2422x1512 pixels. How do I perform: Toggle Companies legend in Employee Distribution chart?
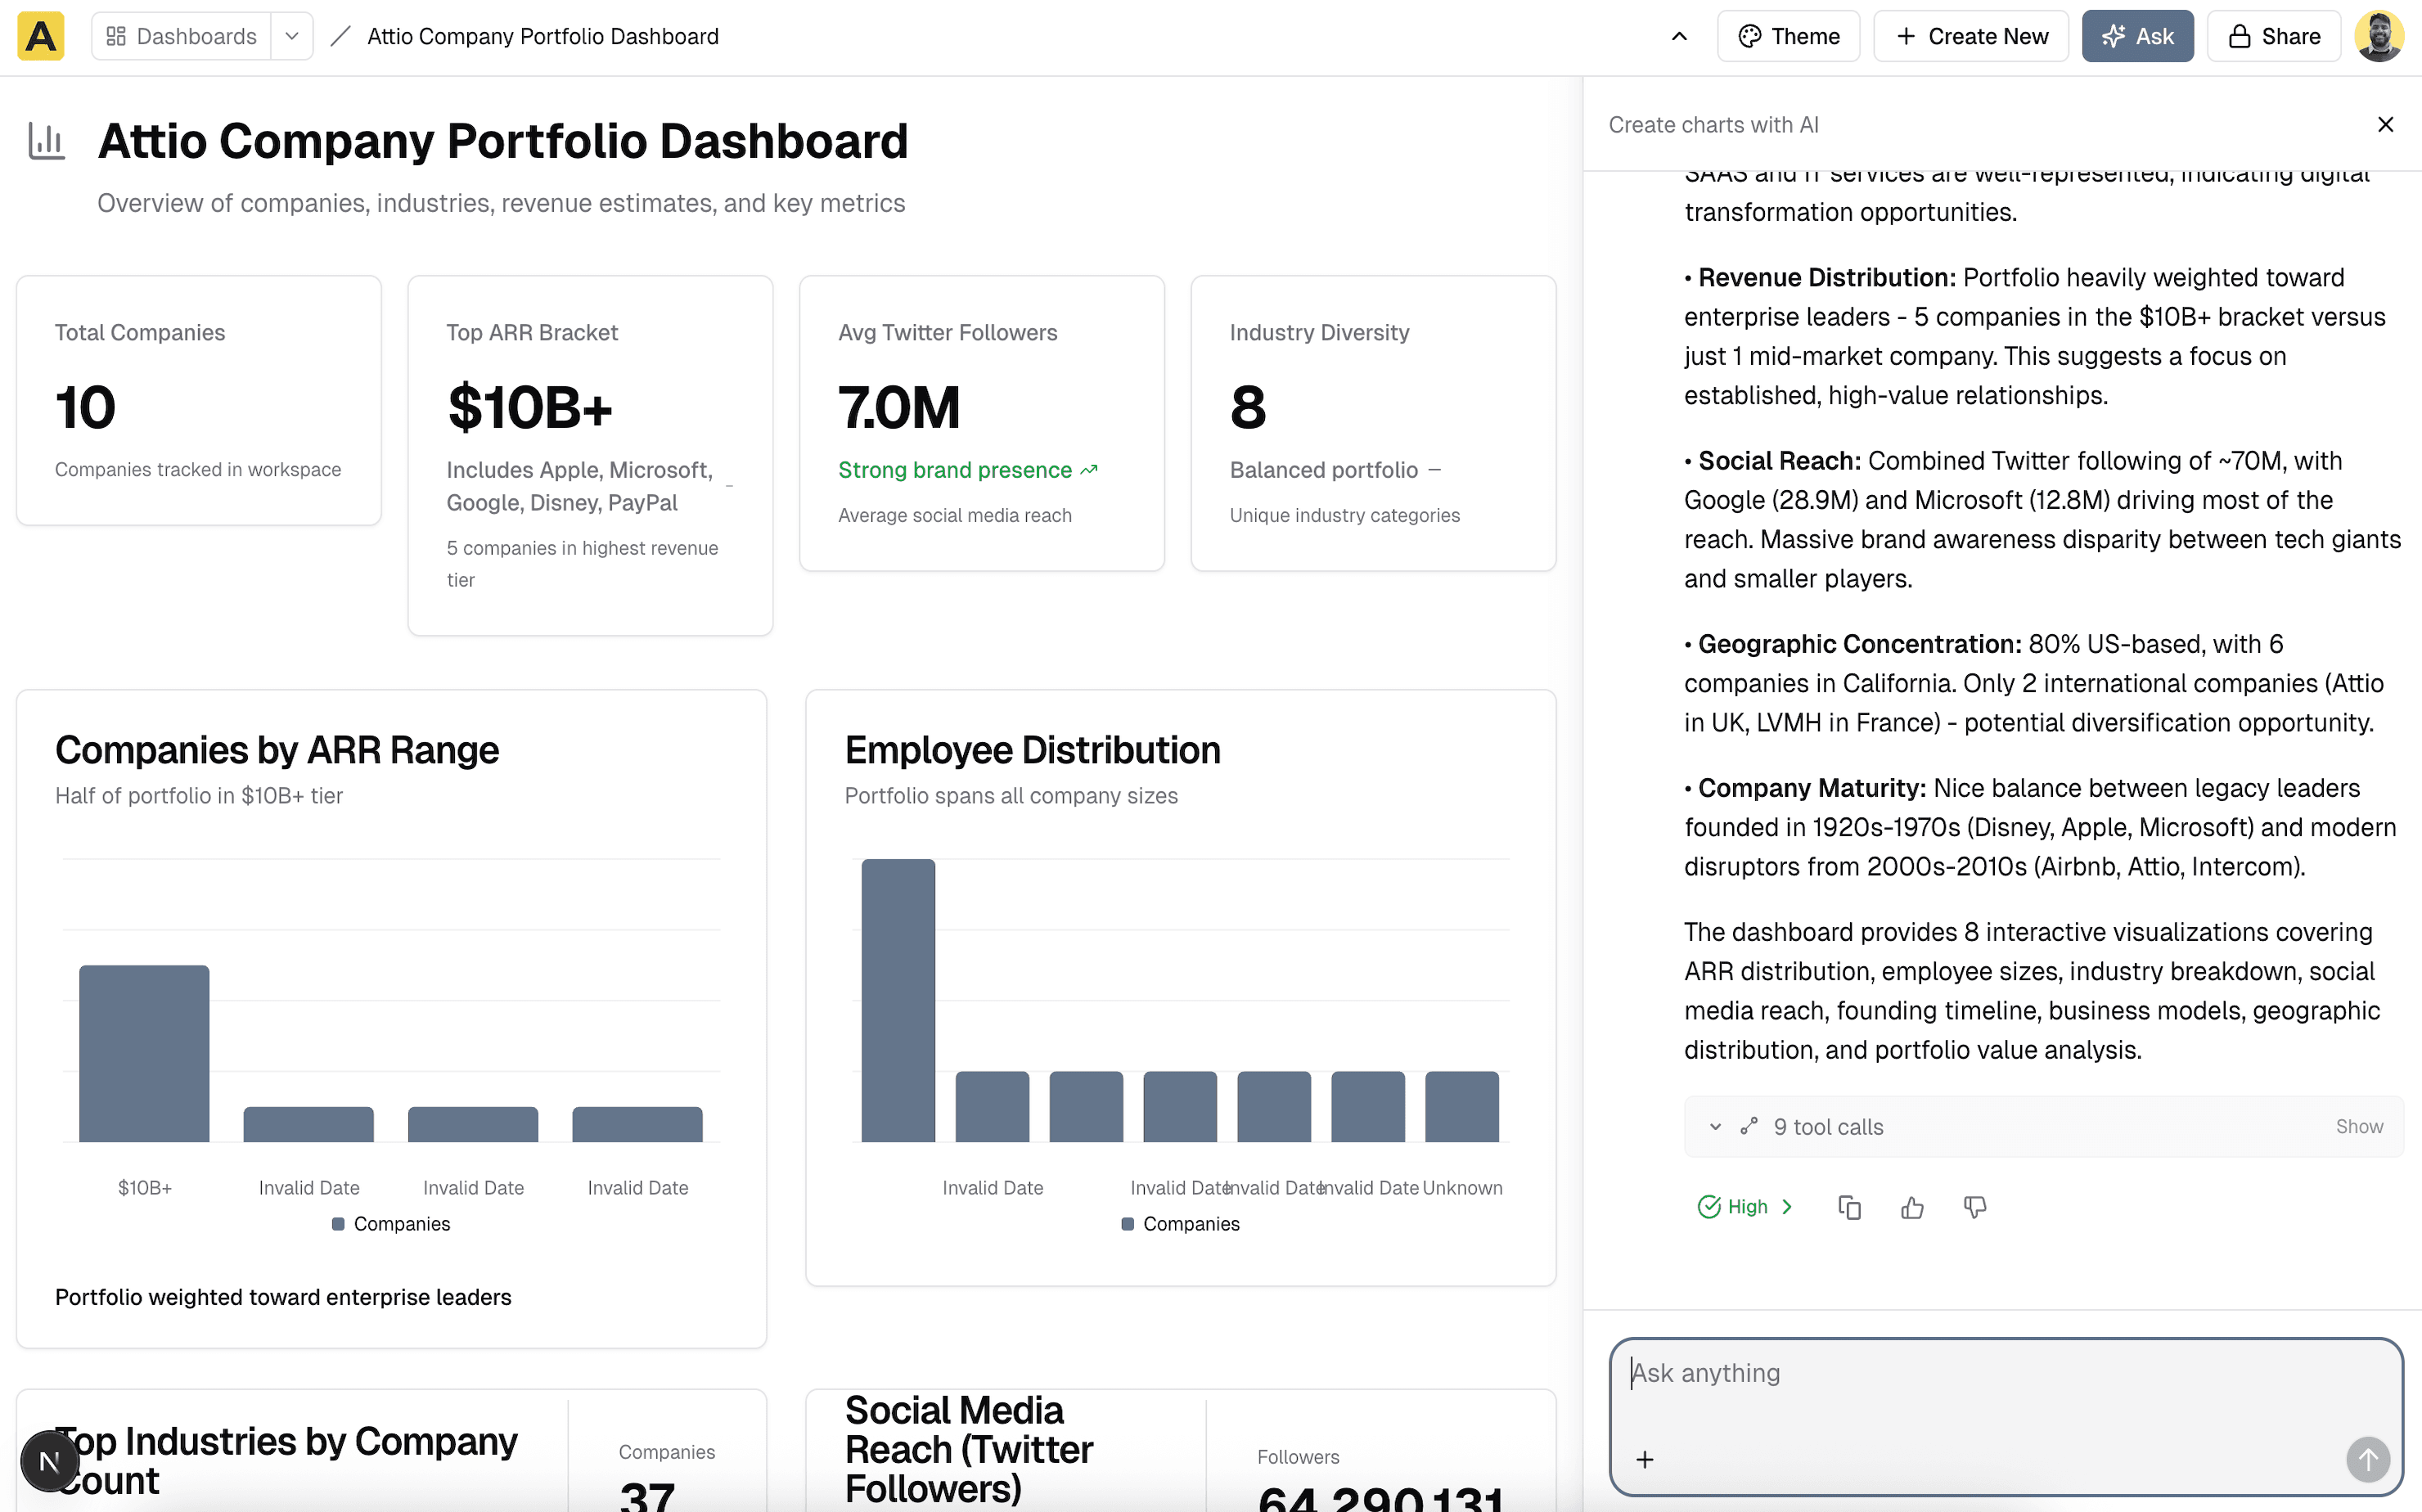pyautogui.click(x=1180, y=1224)
